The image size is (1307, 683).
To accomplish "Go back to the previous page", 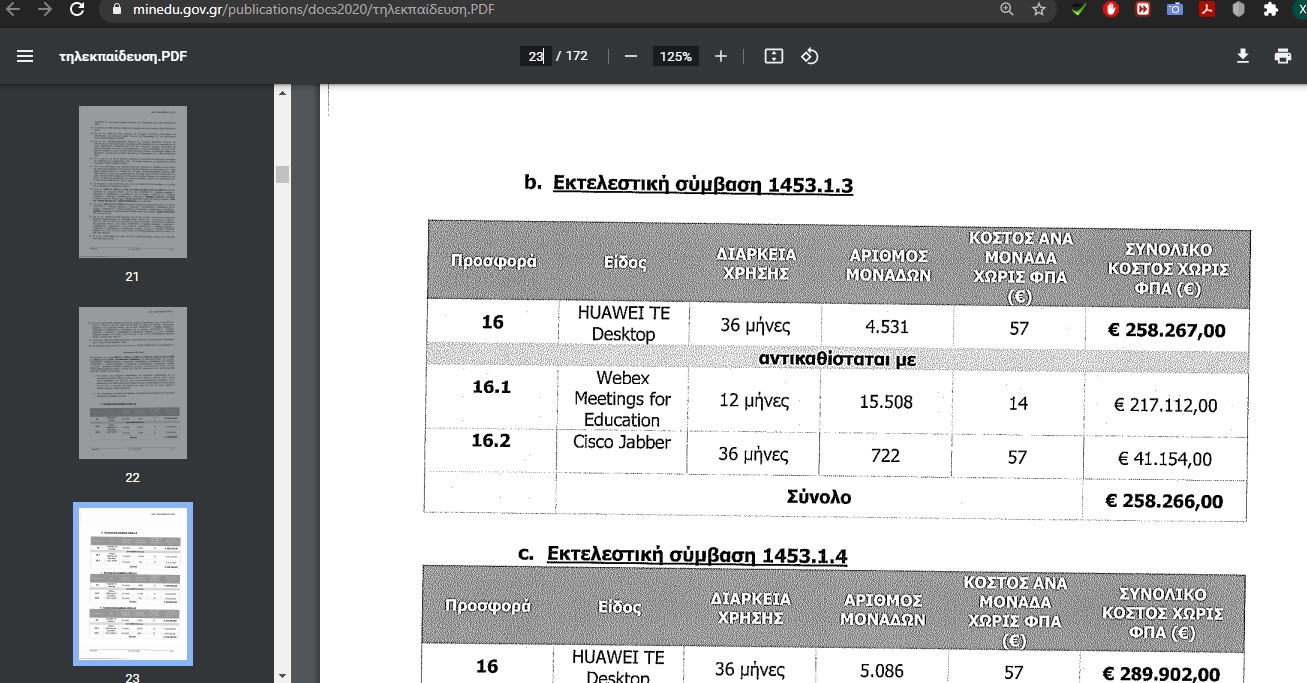I will point(14,9).
